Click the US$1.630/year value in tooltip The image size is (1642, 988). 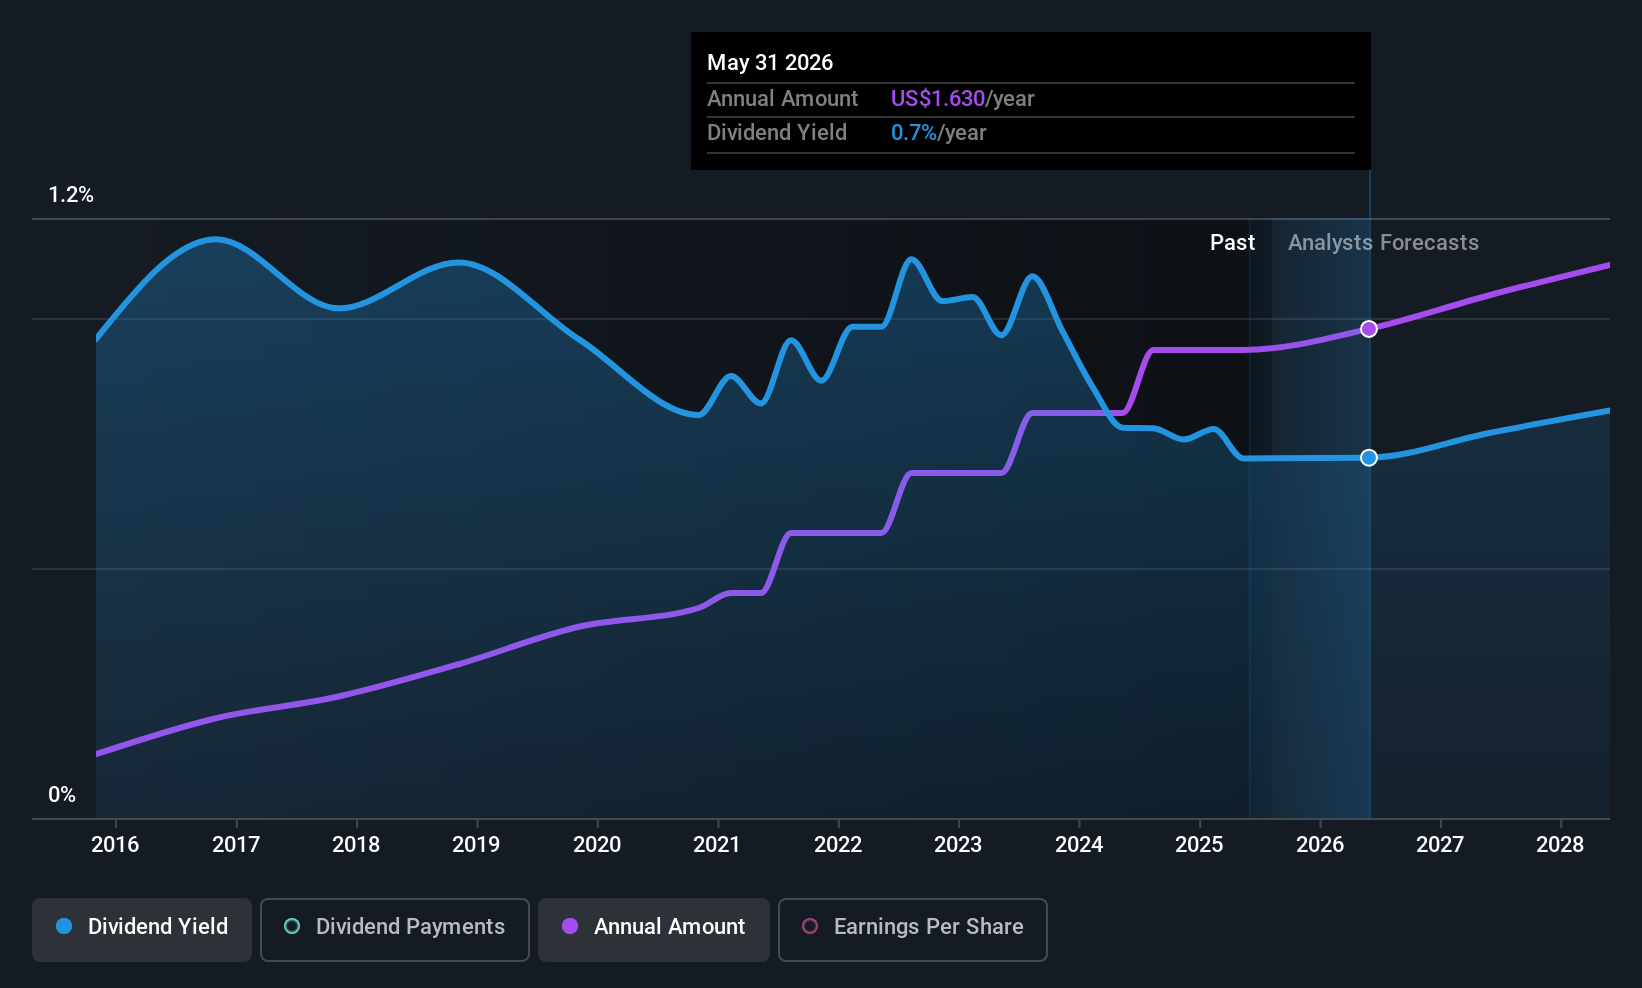pyautogui.click(x=962, y=98)
